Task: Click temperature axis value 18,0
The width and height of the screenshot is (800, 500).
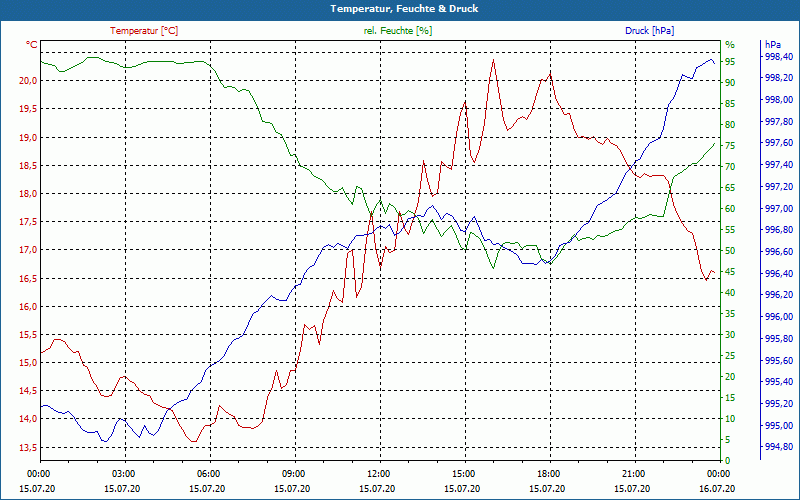Action: (29, 193)
